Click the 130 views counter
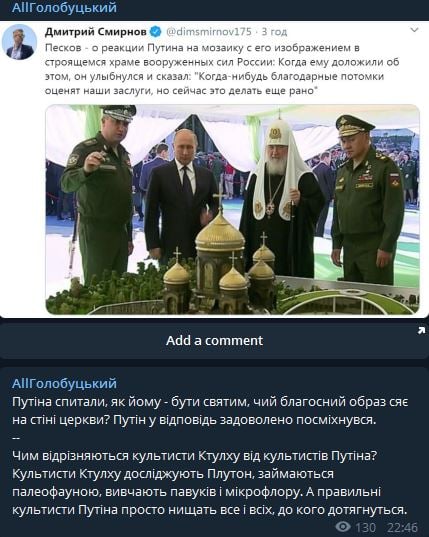 pos(365,527)
